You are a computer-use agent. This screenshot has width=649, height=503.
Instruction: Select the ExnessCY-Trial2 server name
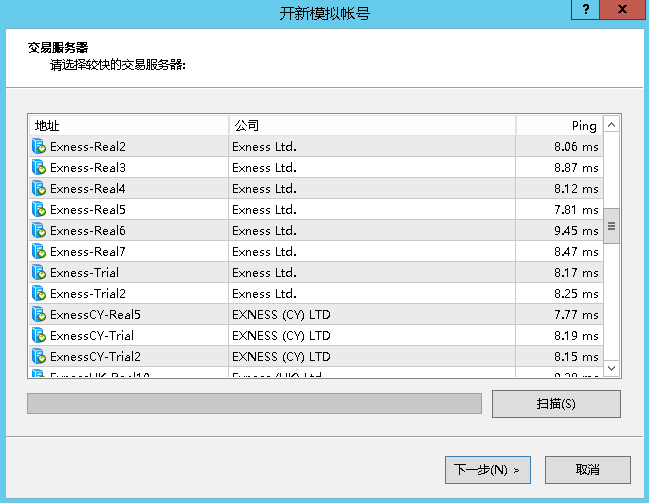click(95, 357)
